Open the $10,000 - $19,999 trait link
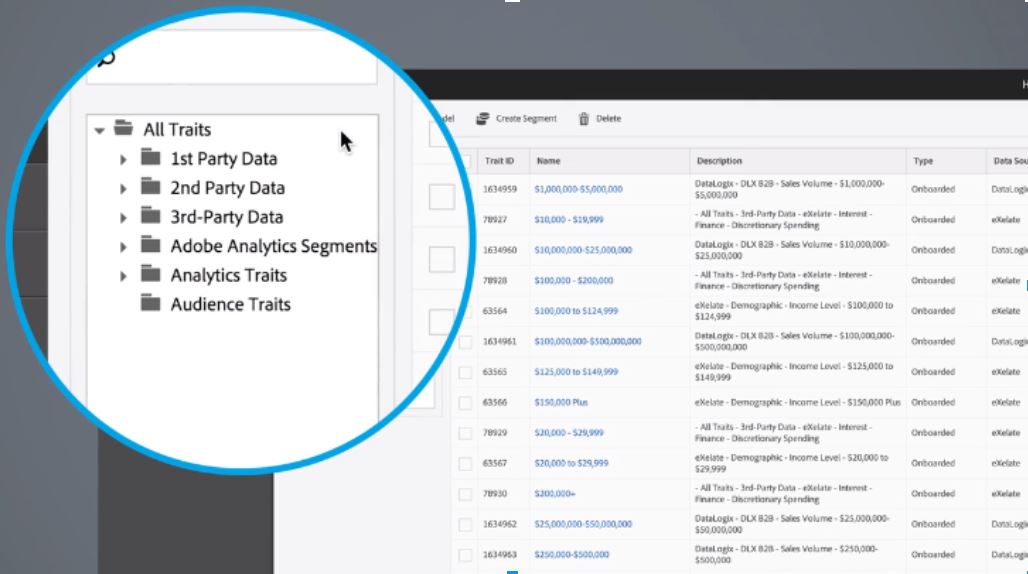The height and width of the screenshot is (574, 1028). (568, 220)
